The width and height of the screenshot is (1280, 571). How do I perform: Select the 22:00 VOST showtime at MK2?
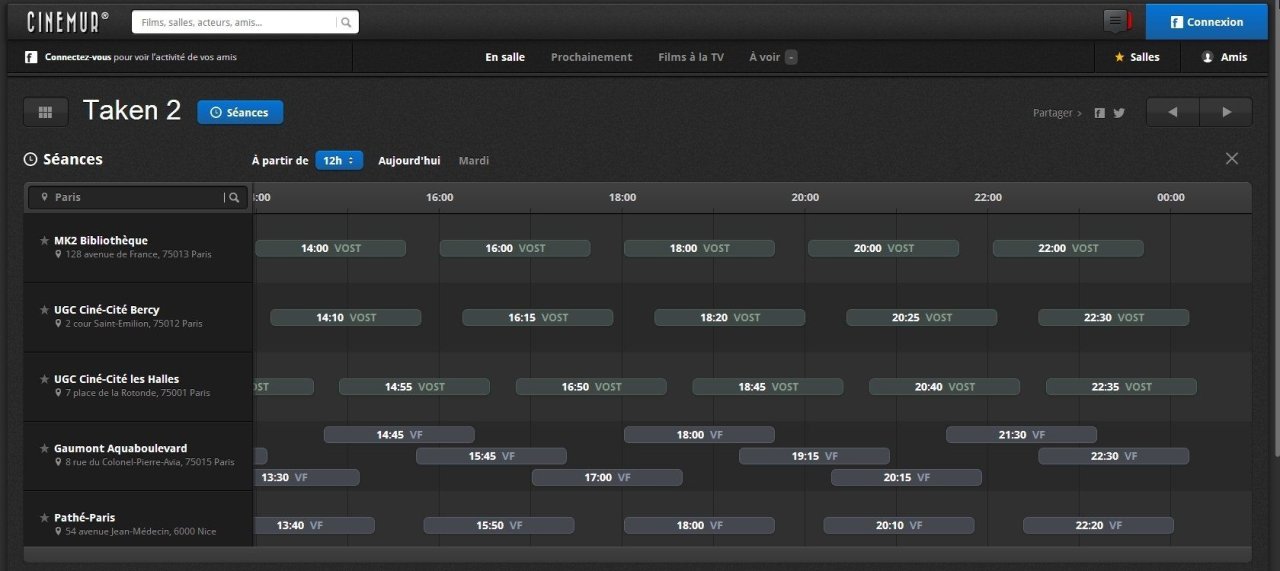1068,248
